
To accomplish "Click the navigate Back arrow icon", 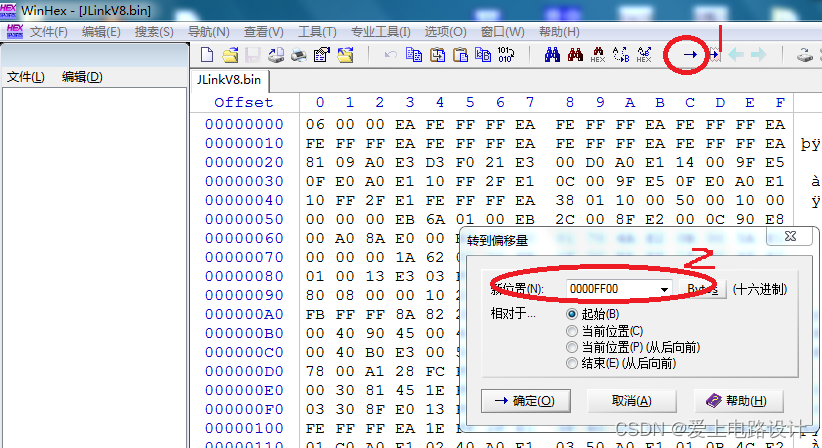I will click(x=736, y=54).
